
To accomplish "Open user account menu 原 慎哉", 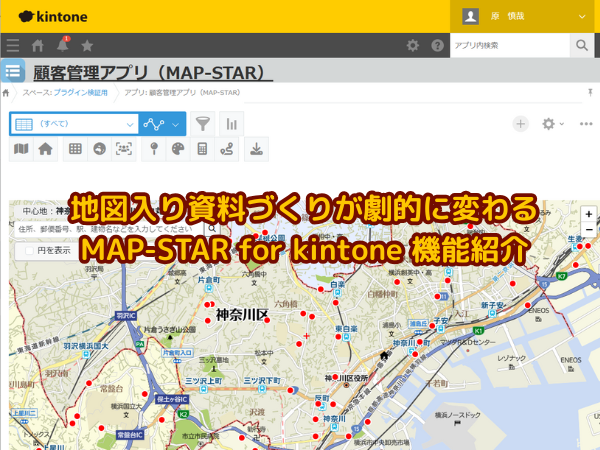I will point(523,16).
